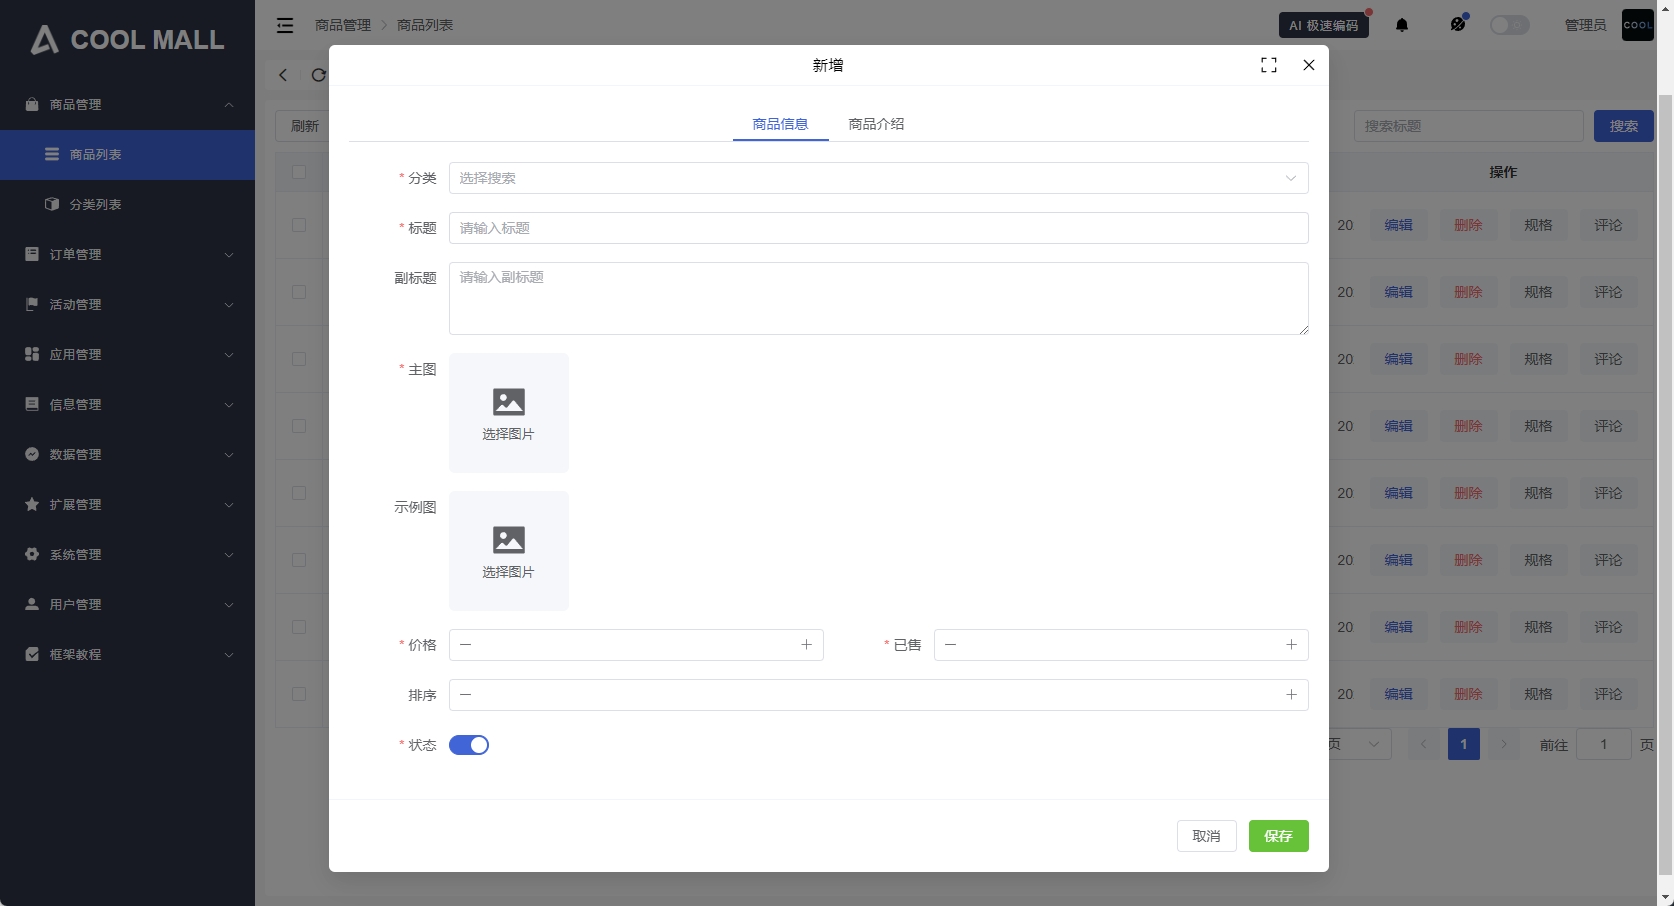Tick the first row checkbox in the product table

pyautogui.click(x=299, y=225)
